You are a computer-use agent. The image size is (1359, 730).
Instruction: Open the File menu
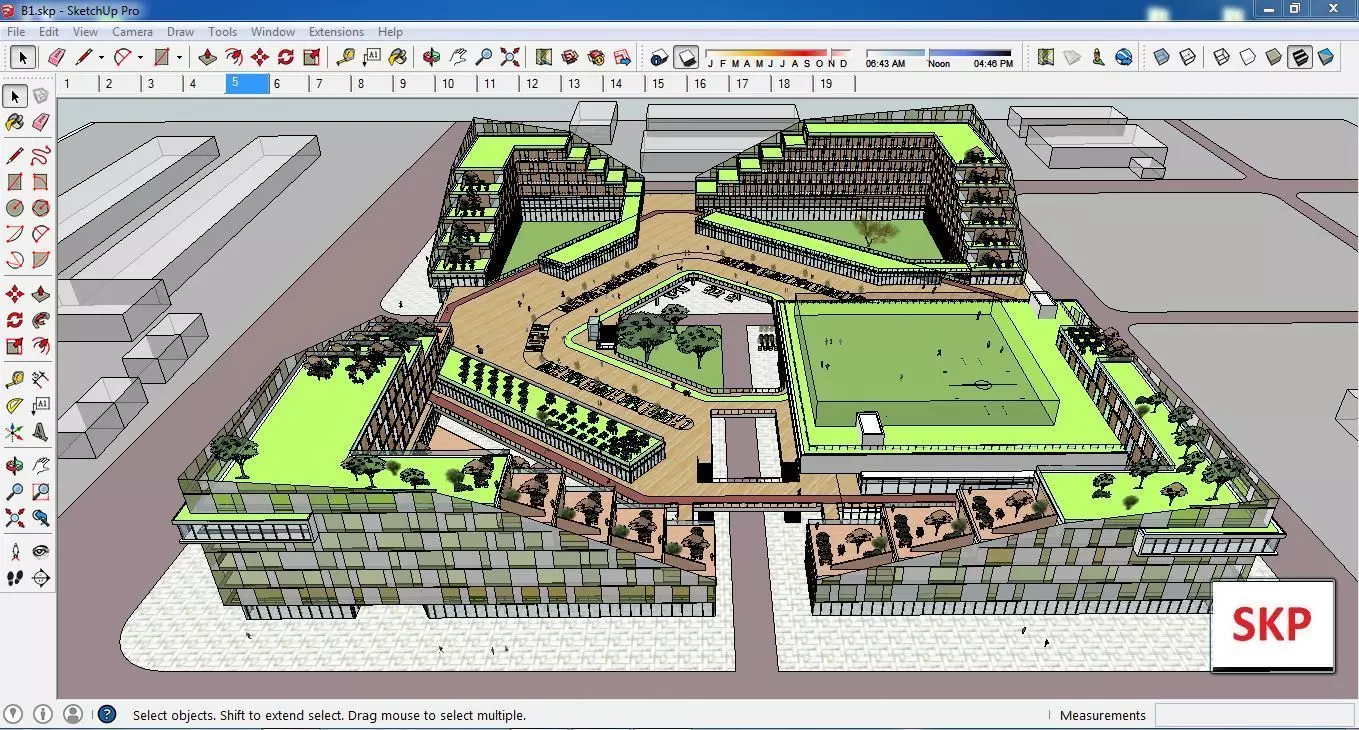(x=16, y=32)
